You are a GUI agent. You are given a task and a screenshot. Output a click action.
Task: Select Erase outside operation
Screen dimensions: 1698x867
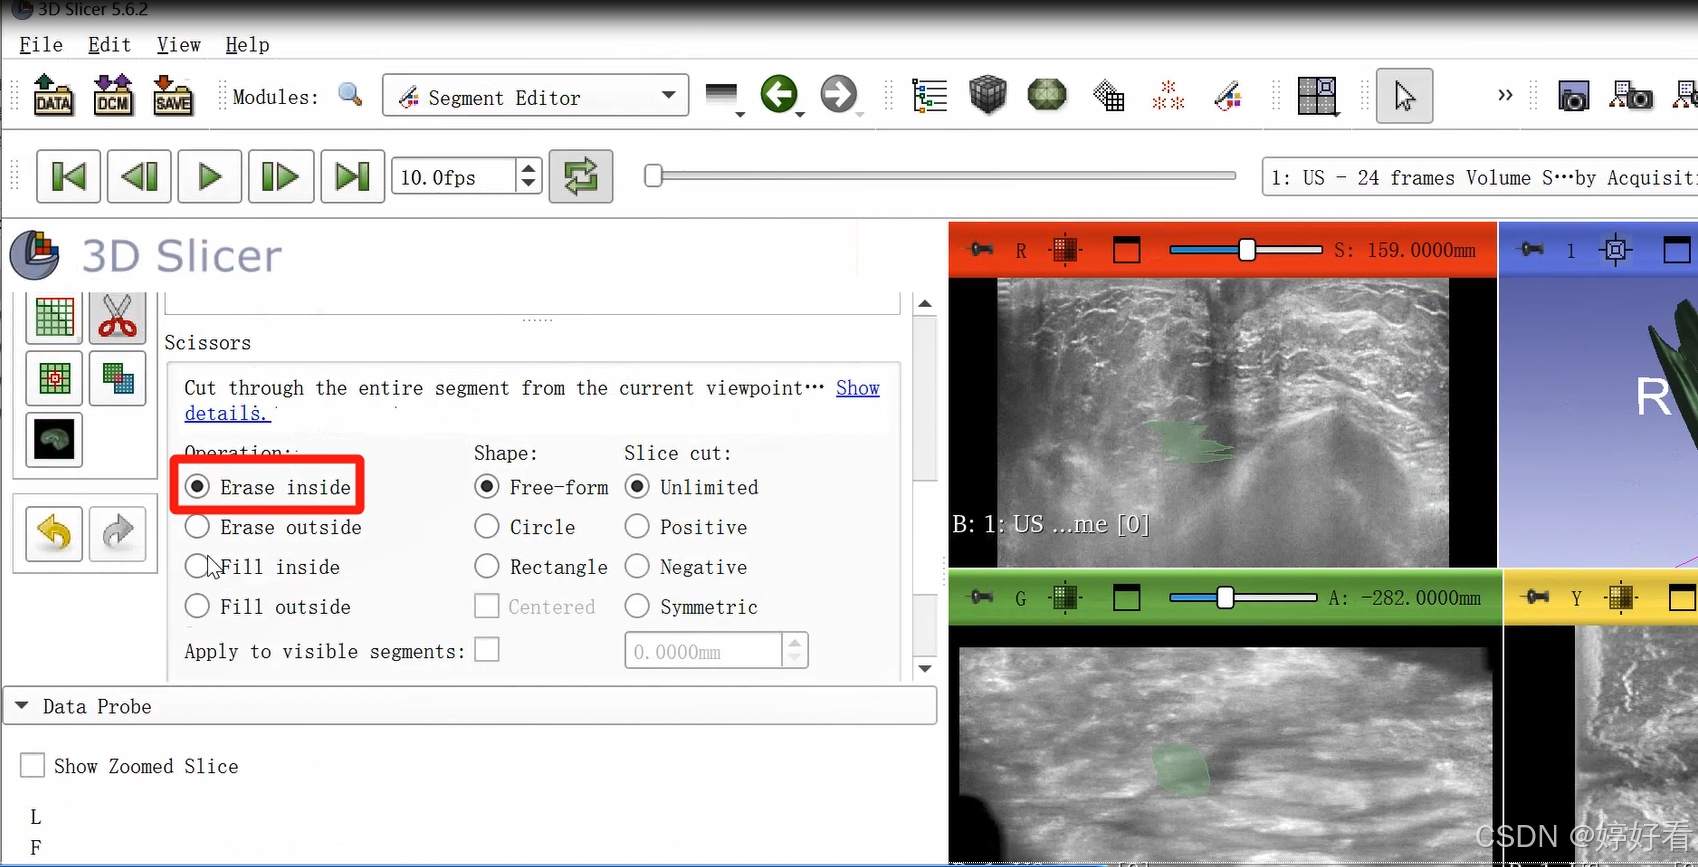point(273,527)
